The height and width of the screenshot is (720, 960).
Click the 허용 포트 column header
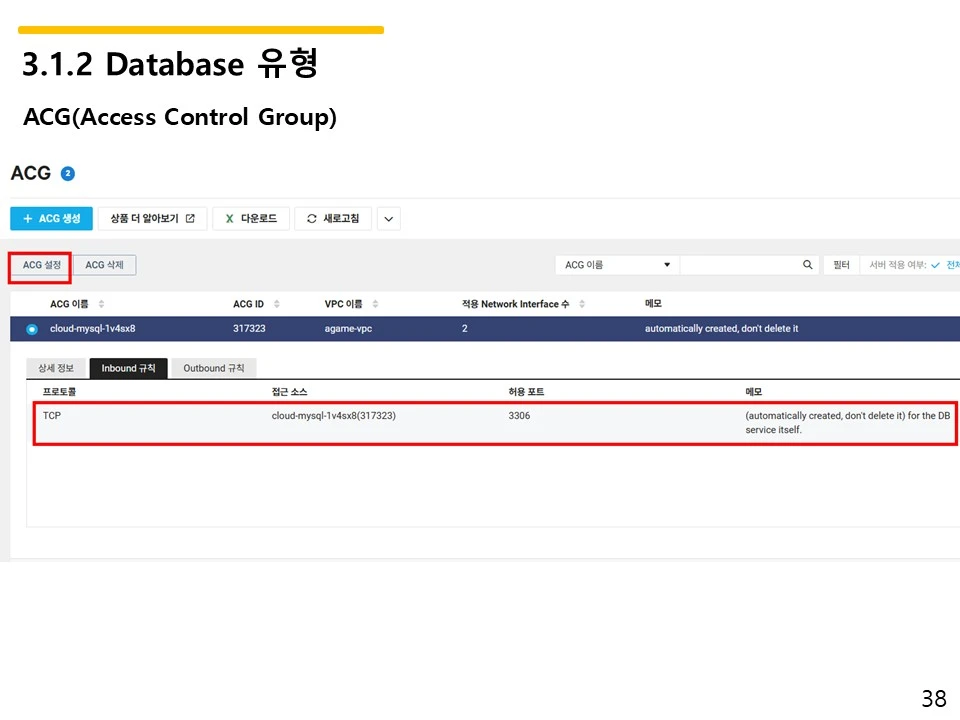pyautogui.click(x=526, y=392)
